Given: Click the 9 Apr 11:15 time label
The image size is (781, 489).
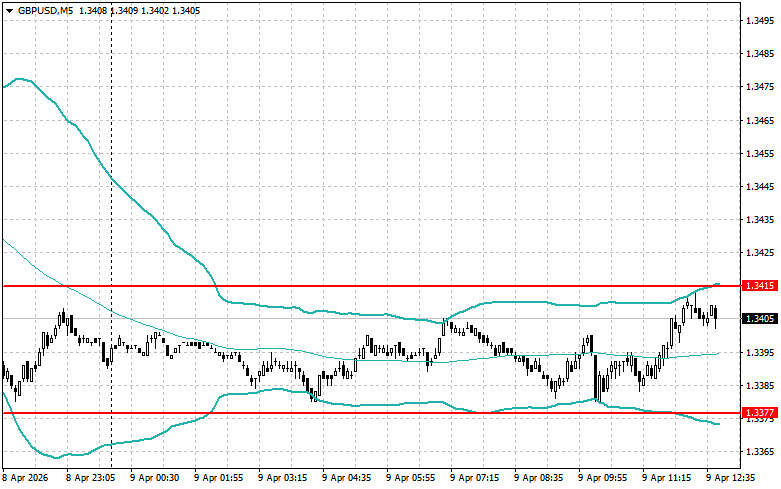Looking at the screenshot, I should point(666,478).
